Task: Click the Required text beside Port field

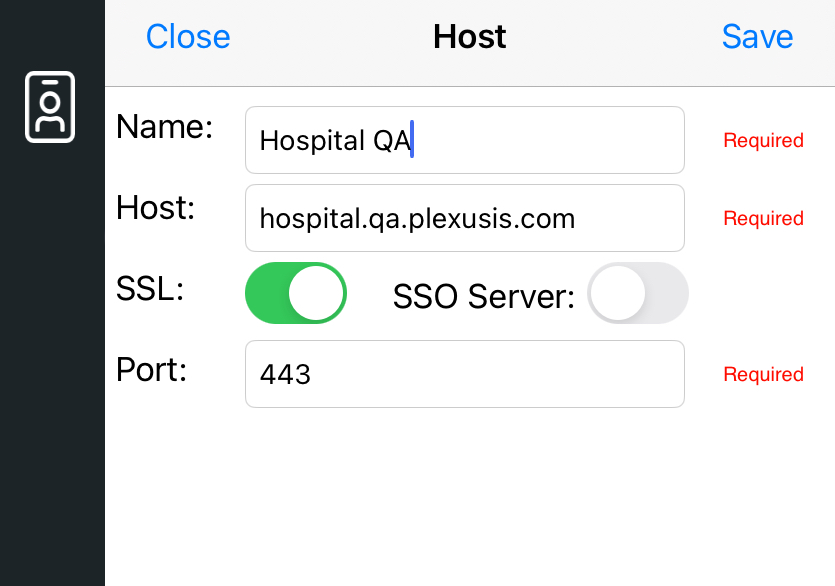Action: [763, 374]
